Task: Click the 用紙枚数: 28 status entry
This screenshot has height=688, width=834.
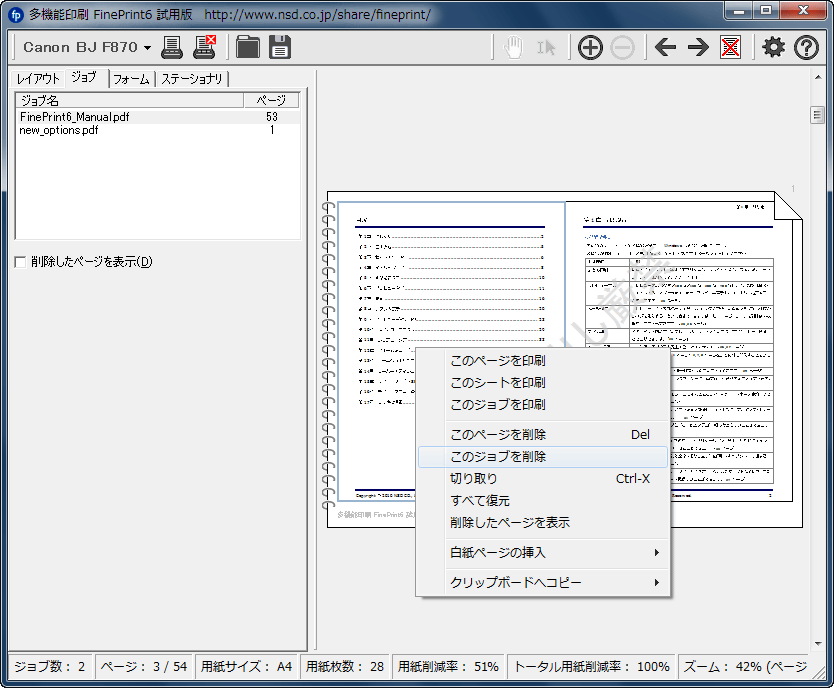Action: (345, 667)
